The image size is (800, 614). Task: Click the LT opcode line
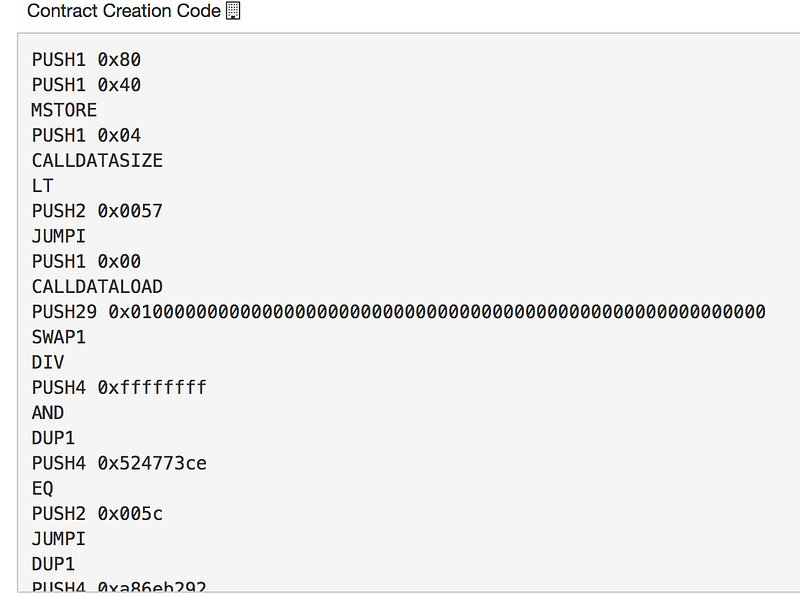tap(43, 185)
